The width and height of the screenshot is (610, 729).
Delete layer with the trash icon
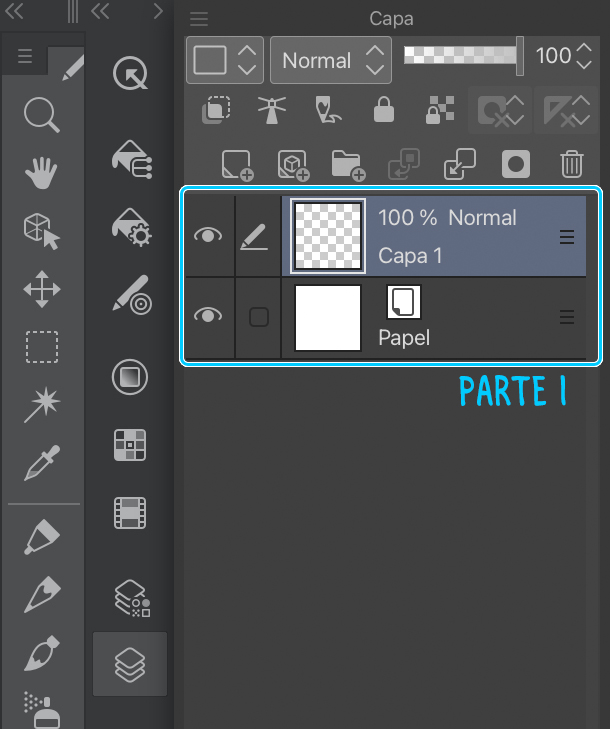[571, 164]
